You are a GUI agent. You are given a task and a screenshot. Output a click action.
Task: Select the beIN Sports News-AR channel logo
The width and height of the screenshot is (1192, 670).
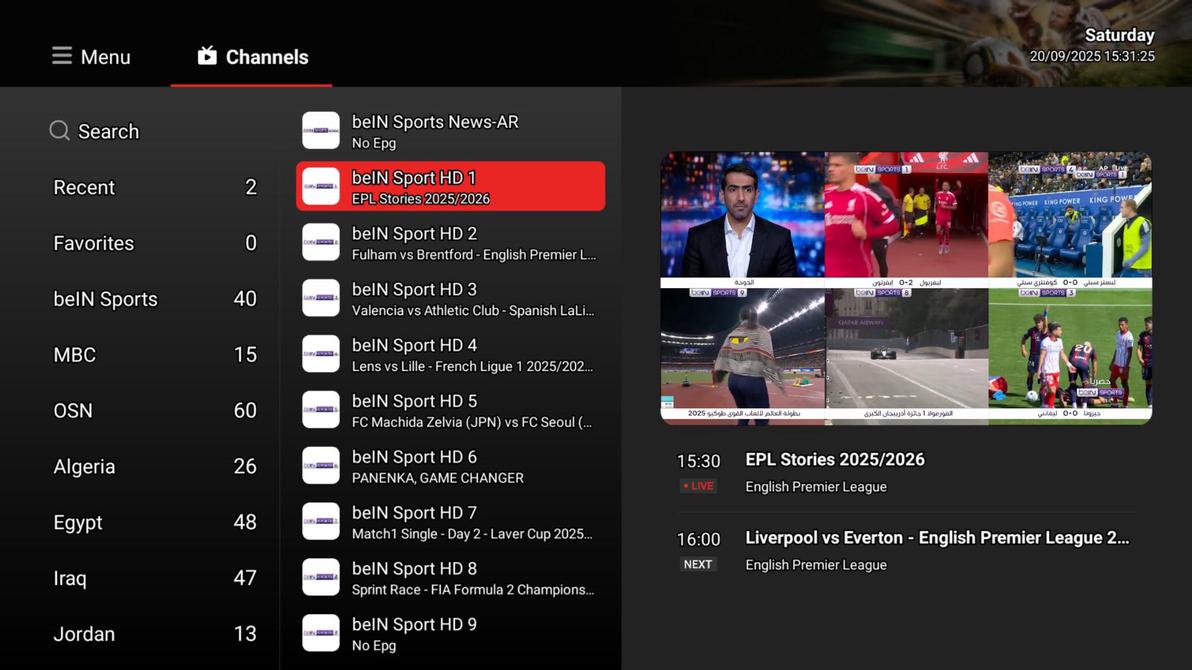click(320, 130)
